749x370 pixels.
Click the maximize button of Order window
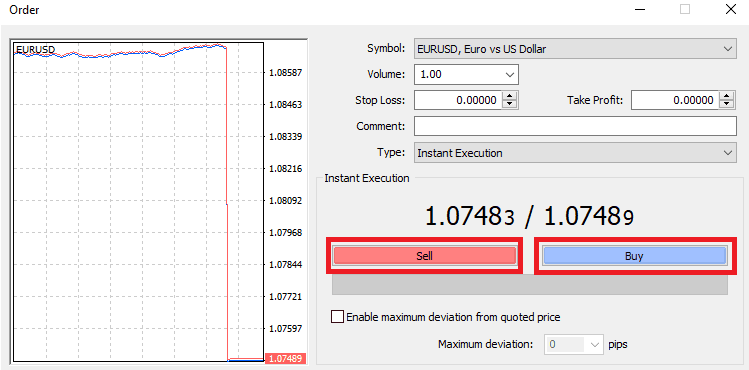pyautogui.click(x=685, y=9)
